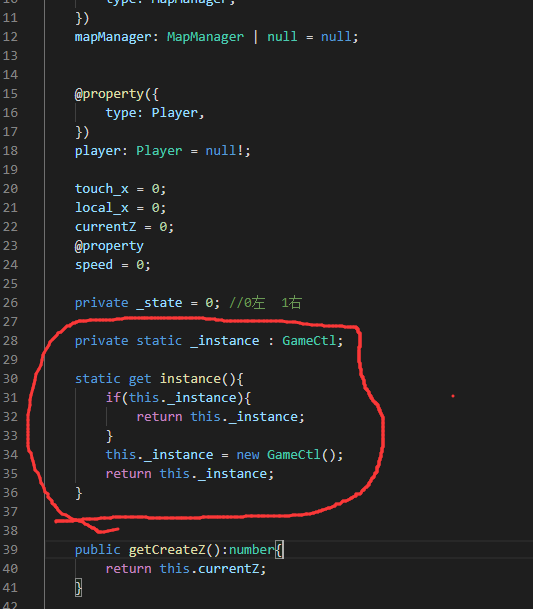Viewport: 533px width, 609px height.
Task: Click the currentZ field on line 22
Action: click(105, 227)
